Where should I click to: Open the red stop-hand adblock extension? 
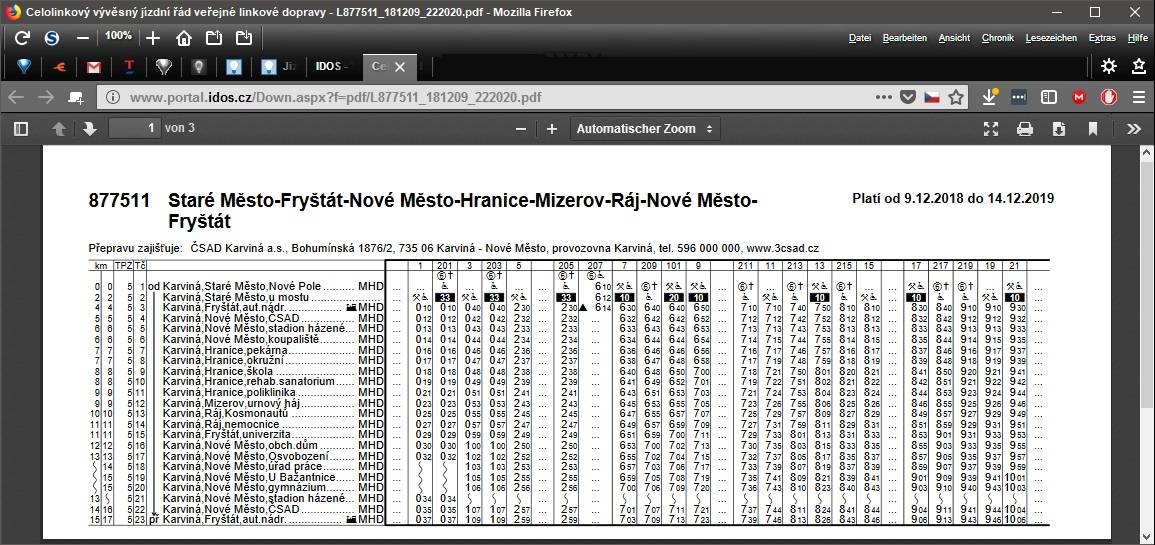[1109, 97]
